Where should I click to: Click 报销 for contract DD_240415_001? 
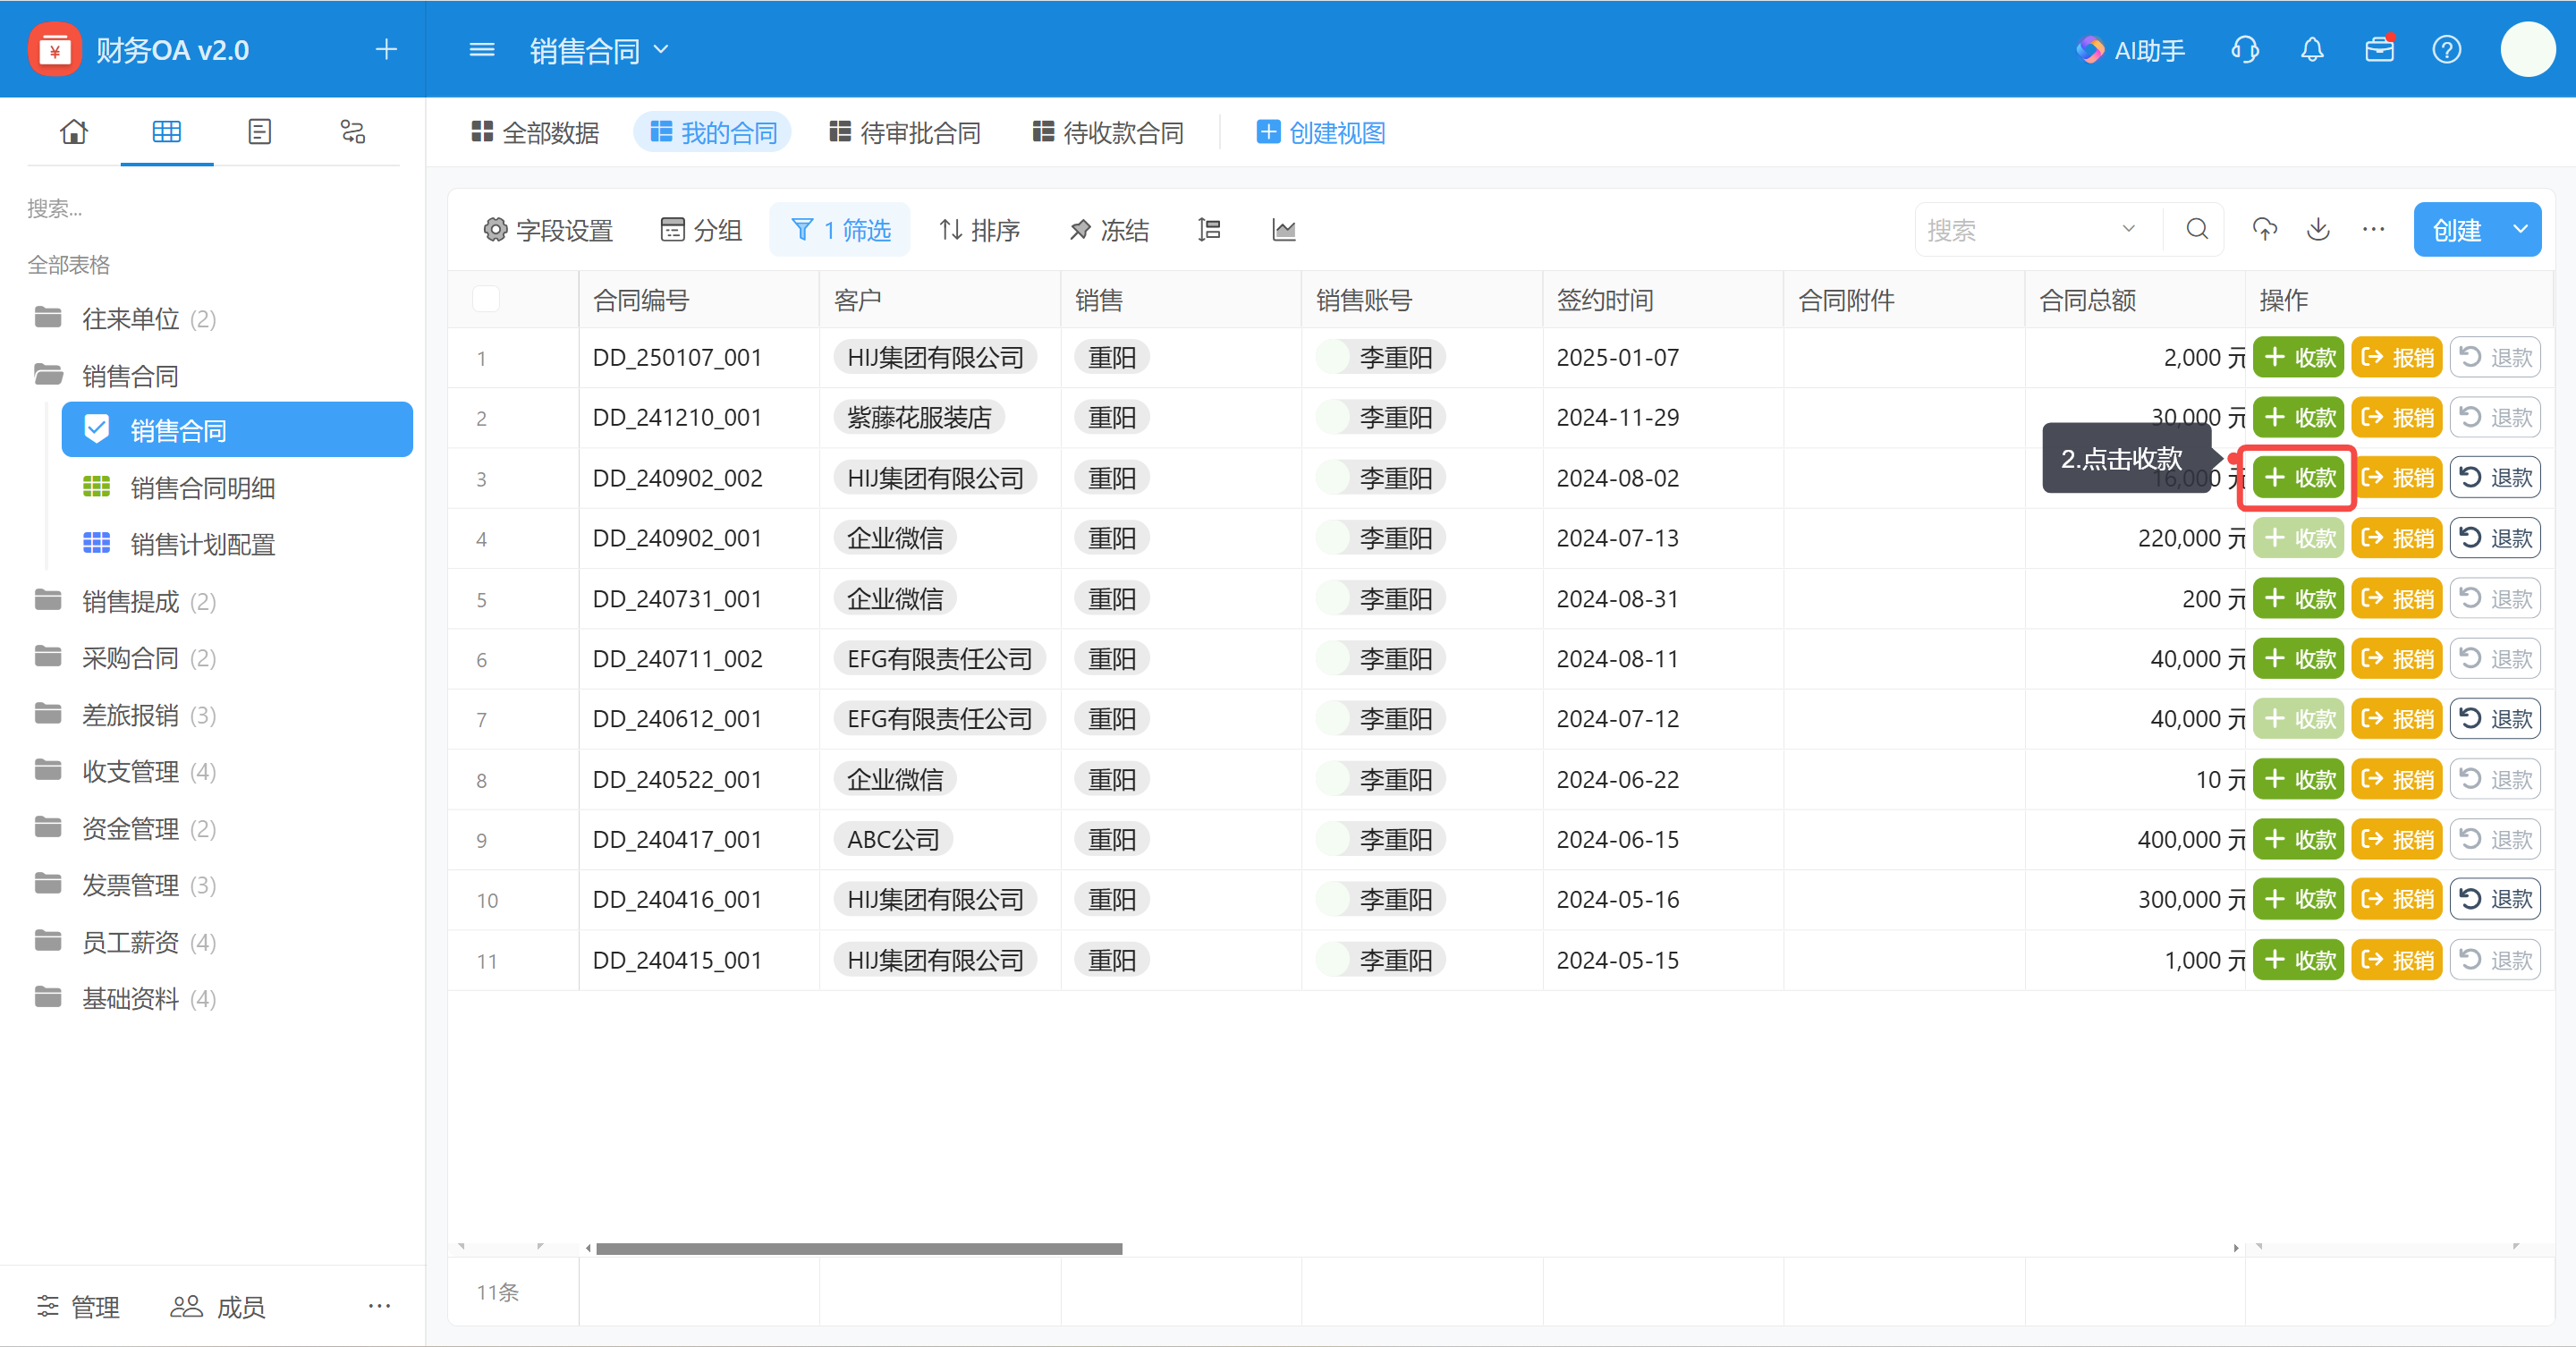[2396, 959]
